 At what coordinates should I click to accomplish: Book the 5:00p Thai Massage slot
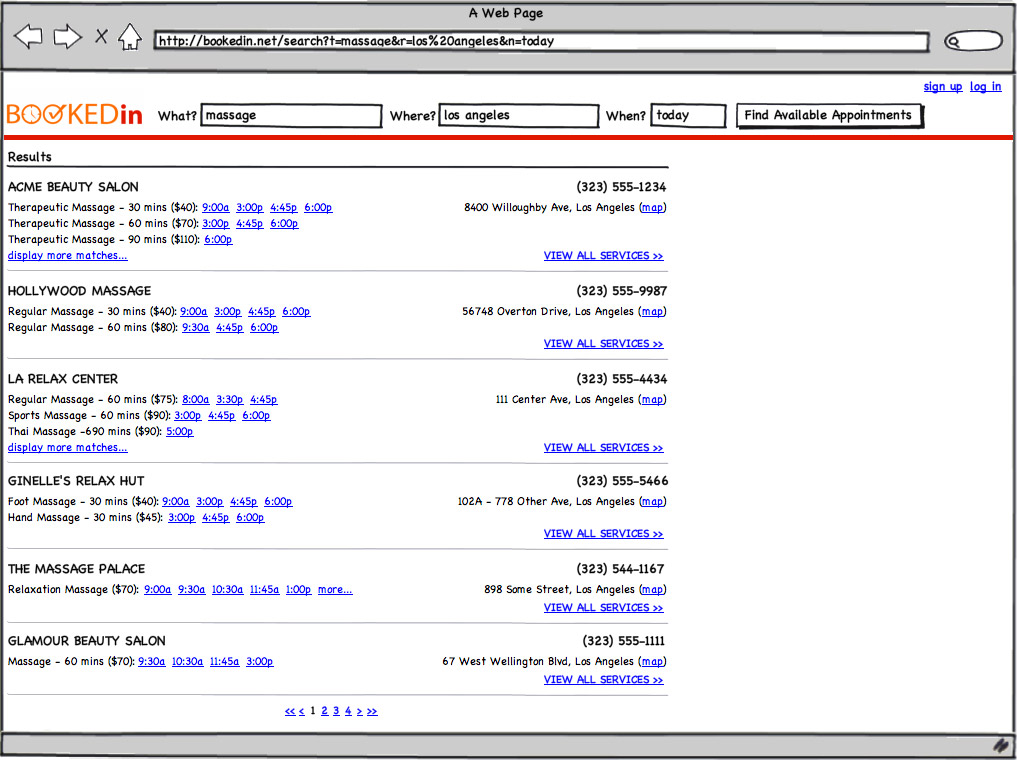pyautogui.click(x=180, y=431)
